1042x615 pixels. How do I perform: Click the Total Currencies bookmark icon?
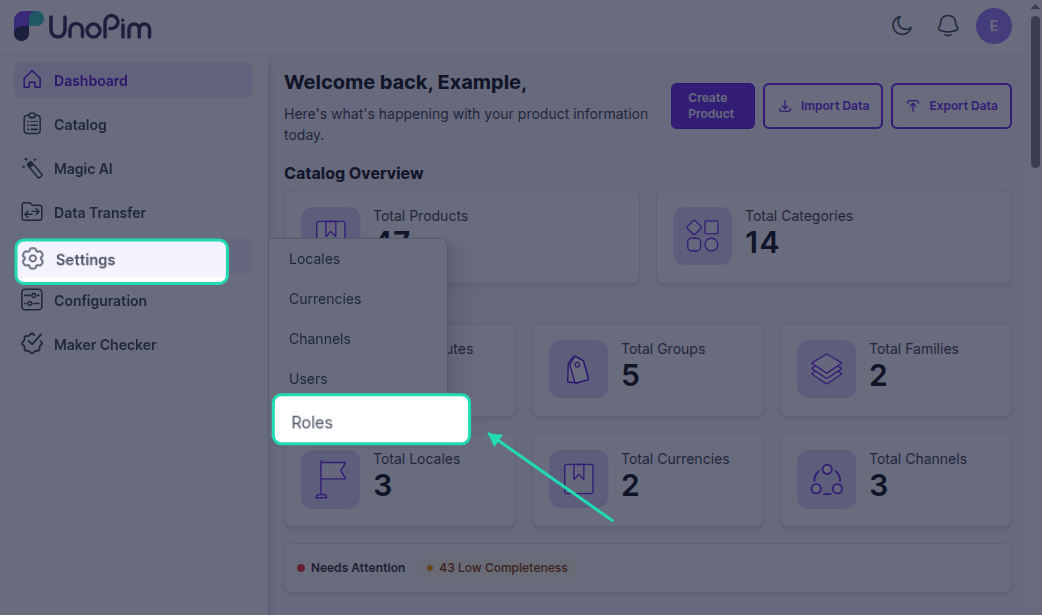click(578, 479)
